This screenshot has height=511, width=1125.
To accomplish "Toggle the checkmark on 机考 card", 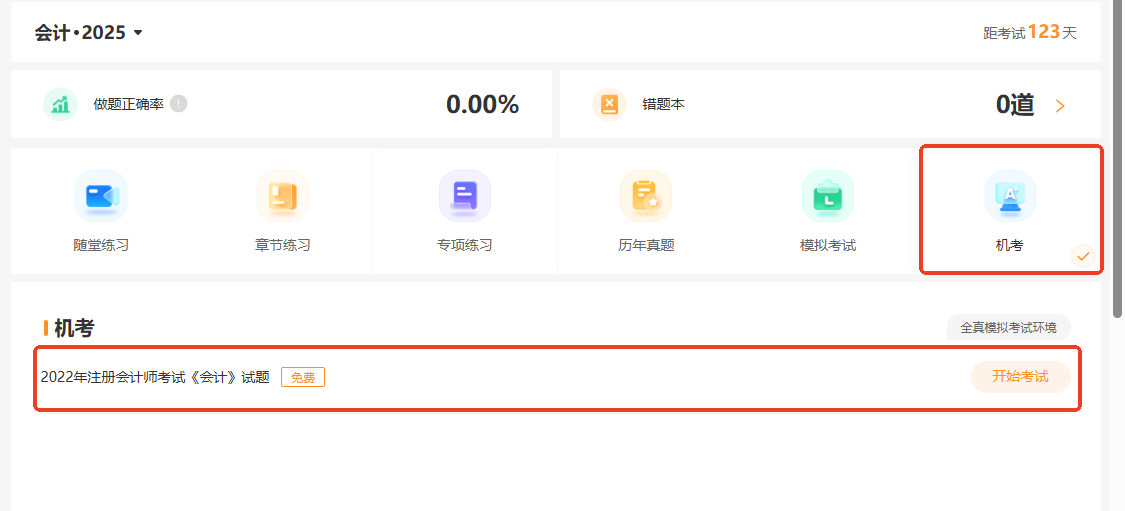I will (x=1082, y=256).
